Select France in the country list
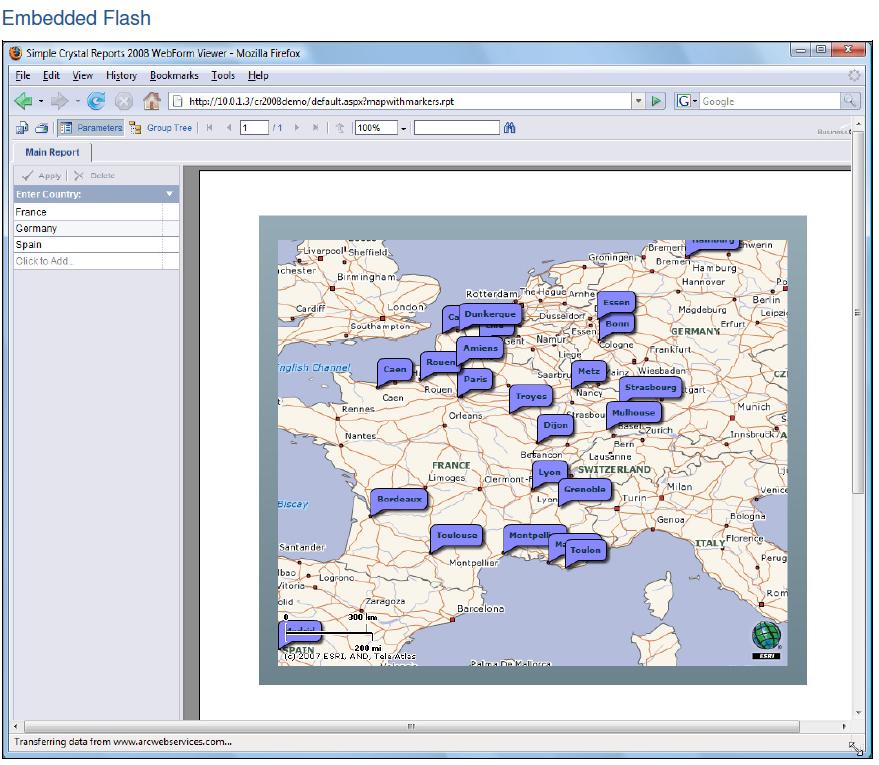 [96, 212]
